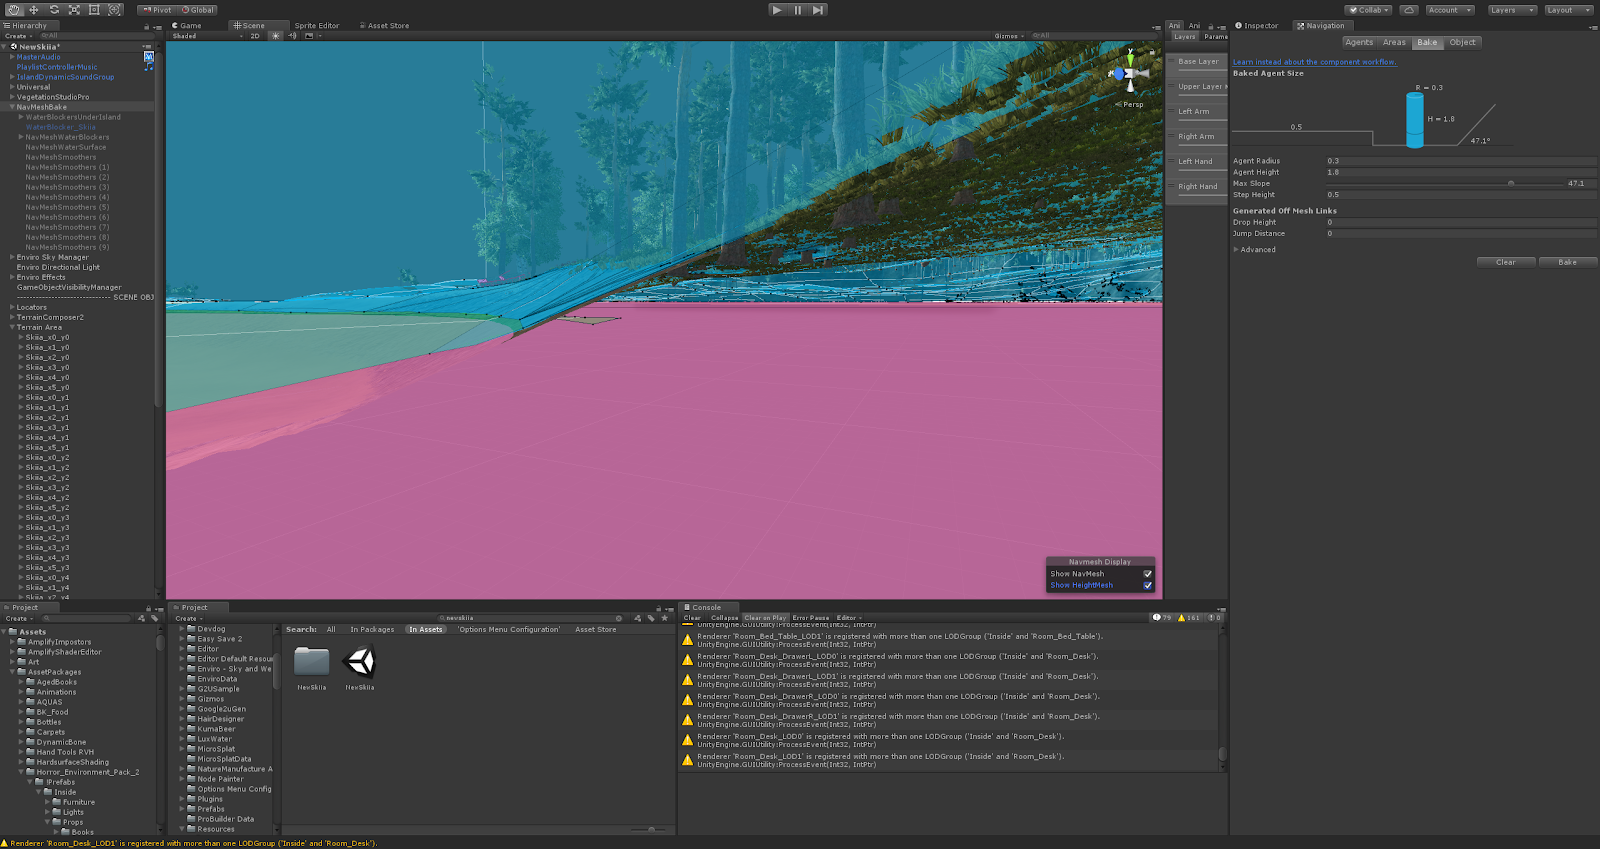Screen dimensions: 1600x849
Task: Open the Shaded draw mode dropdown
Action: pos(208,36)
